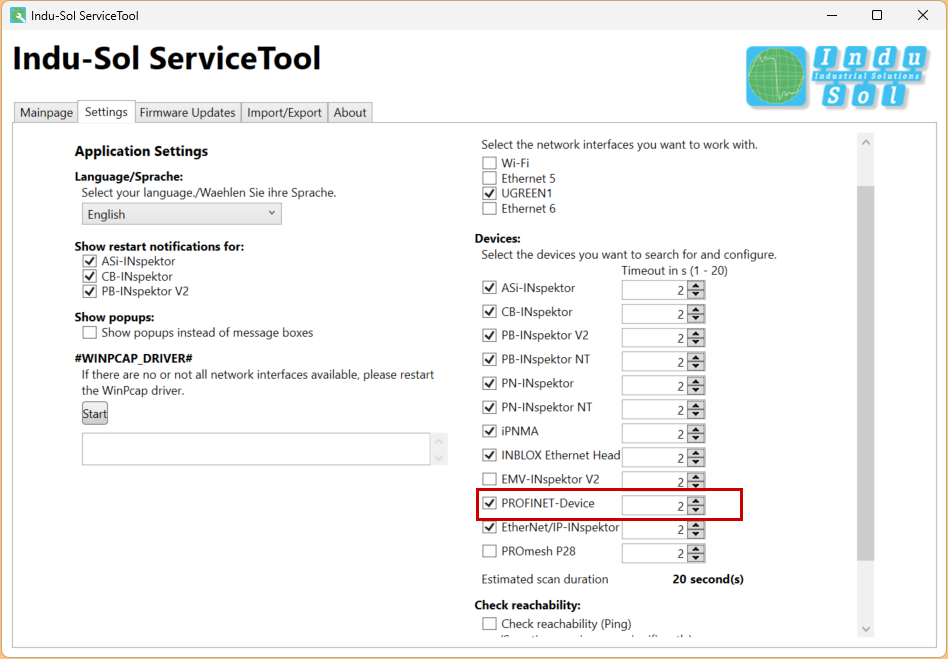Click the WinPcap driver output text box
Image resolution: width=948 pixels, height=659 pixels.
(x=256, y=449)
